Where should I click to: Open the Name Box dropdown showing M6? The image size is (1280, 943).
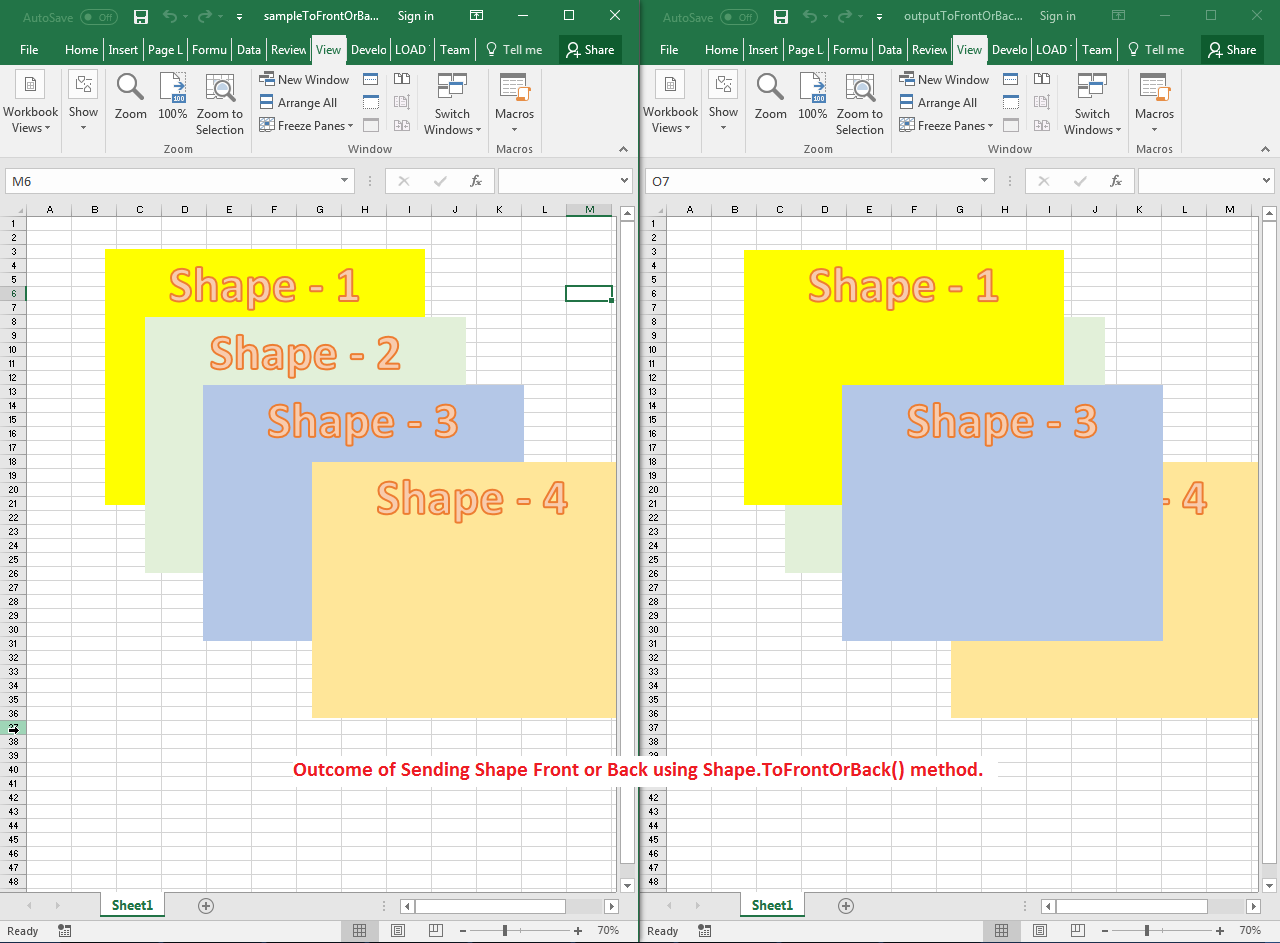[345, 181]
